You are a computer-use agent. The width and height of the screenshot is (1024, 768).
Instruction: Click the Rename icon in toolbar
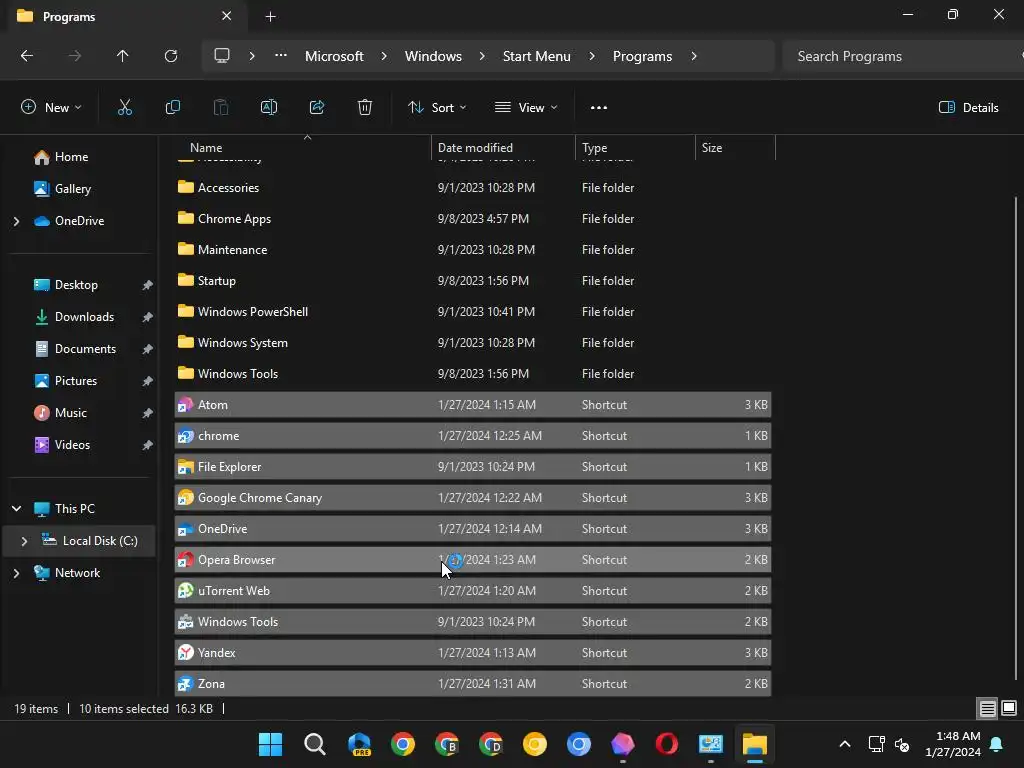pyautogui.click(x=268, y=108)
